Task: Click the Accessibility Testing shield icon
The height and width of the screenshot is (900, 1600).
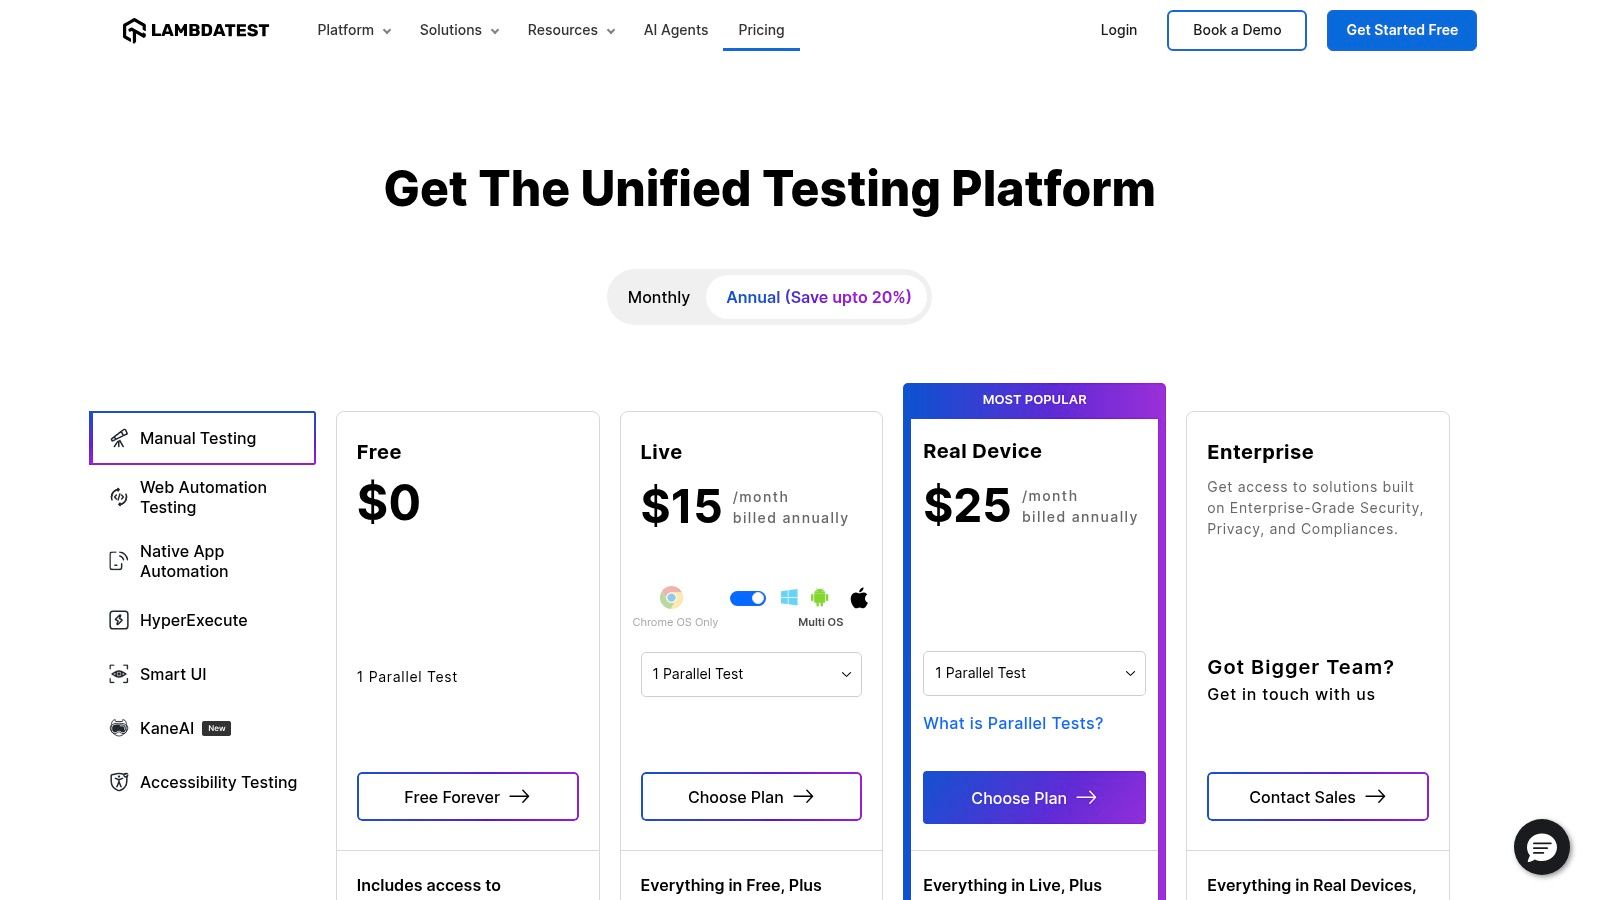Action: (x=119, y=782)
